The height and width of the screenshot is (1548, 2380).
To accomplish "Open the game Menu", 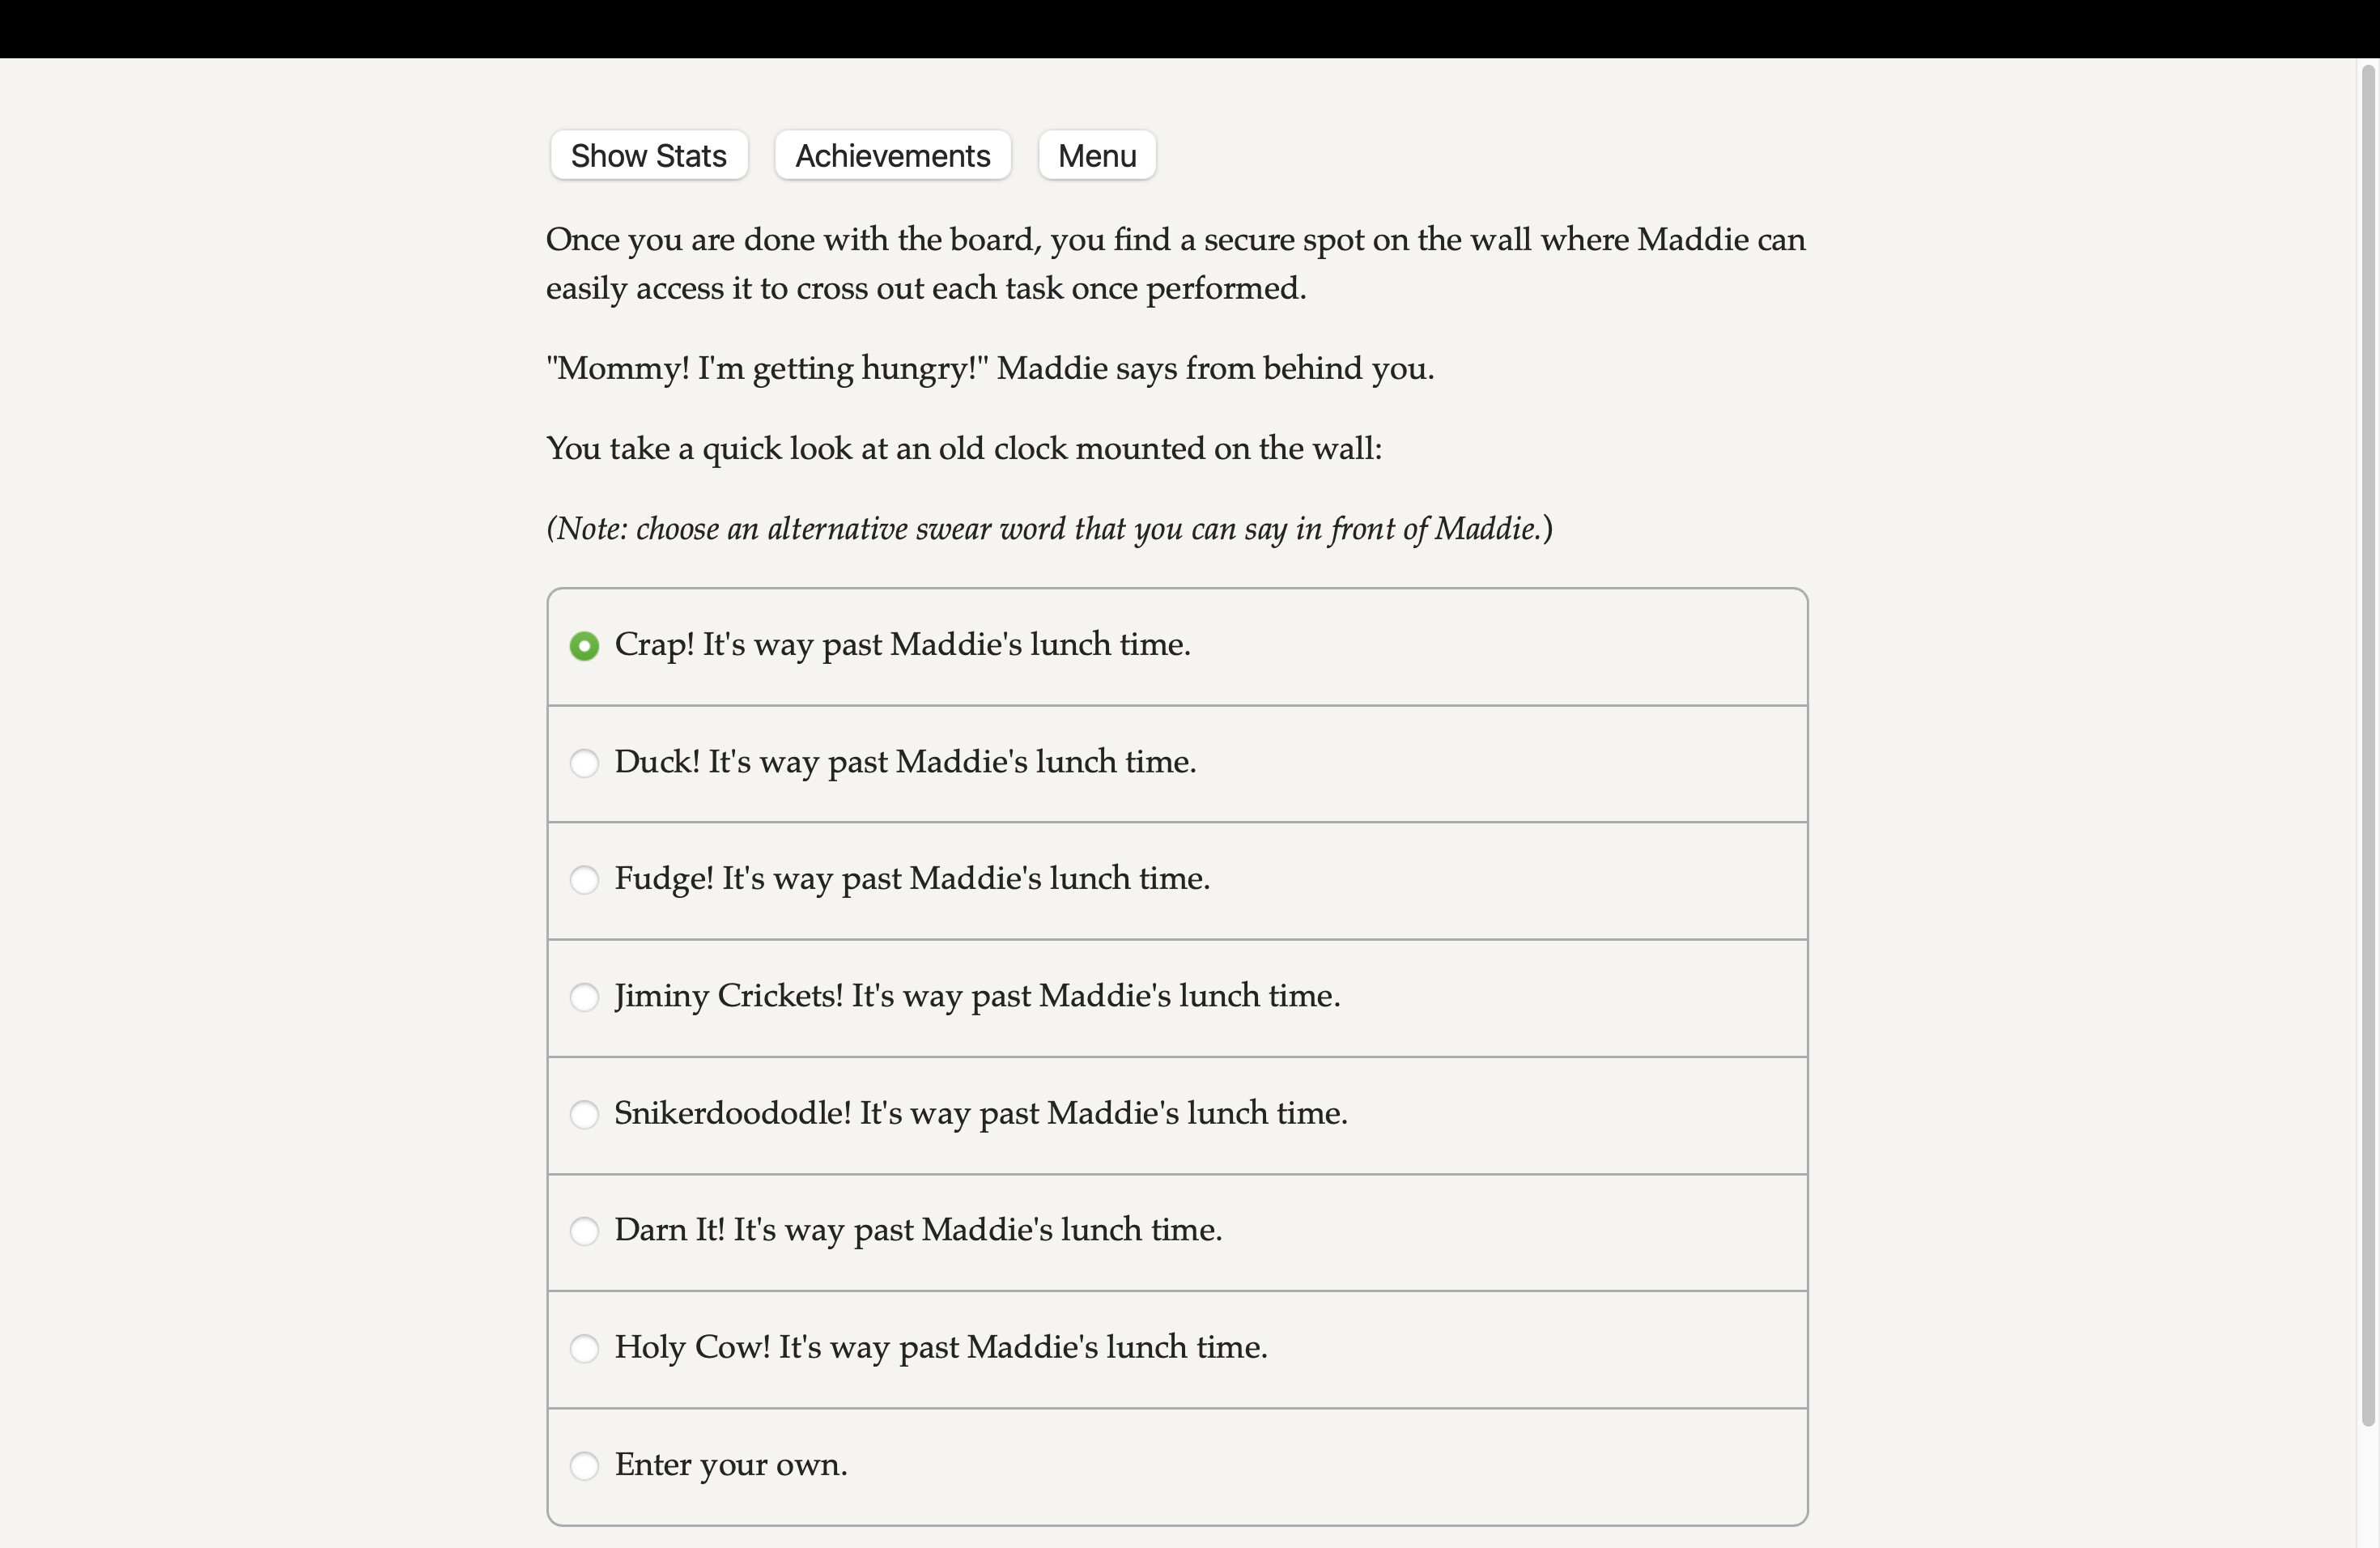I will click(x=1096, y=155).
